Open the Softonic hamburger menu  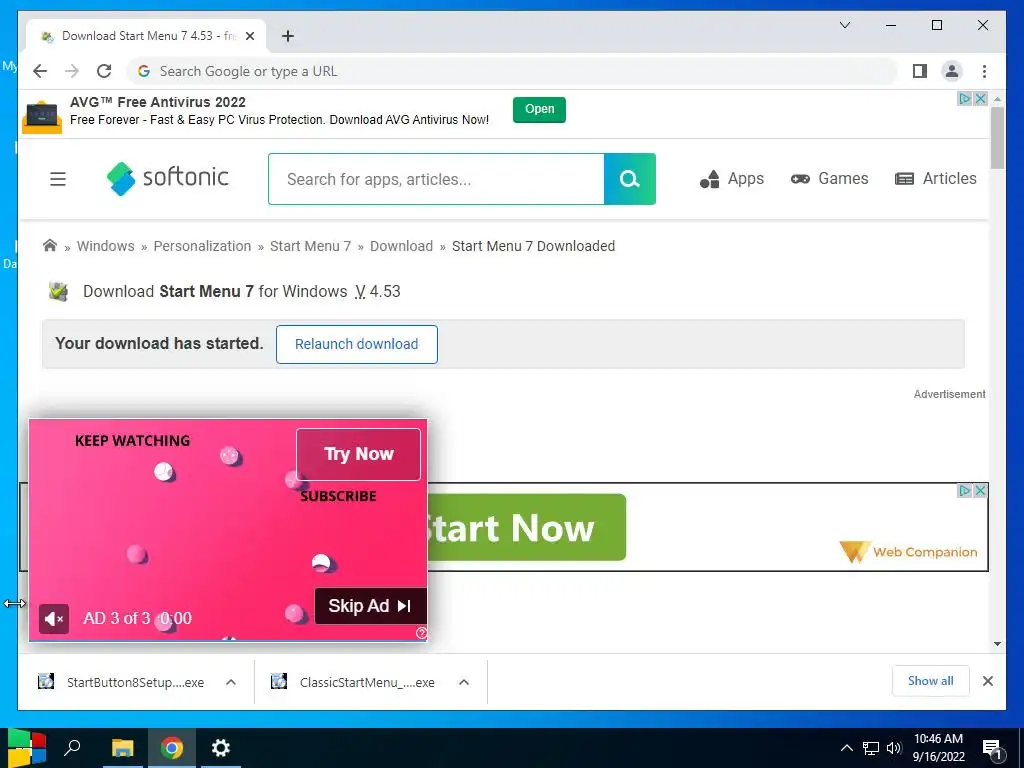(57, 178)
